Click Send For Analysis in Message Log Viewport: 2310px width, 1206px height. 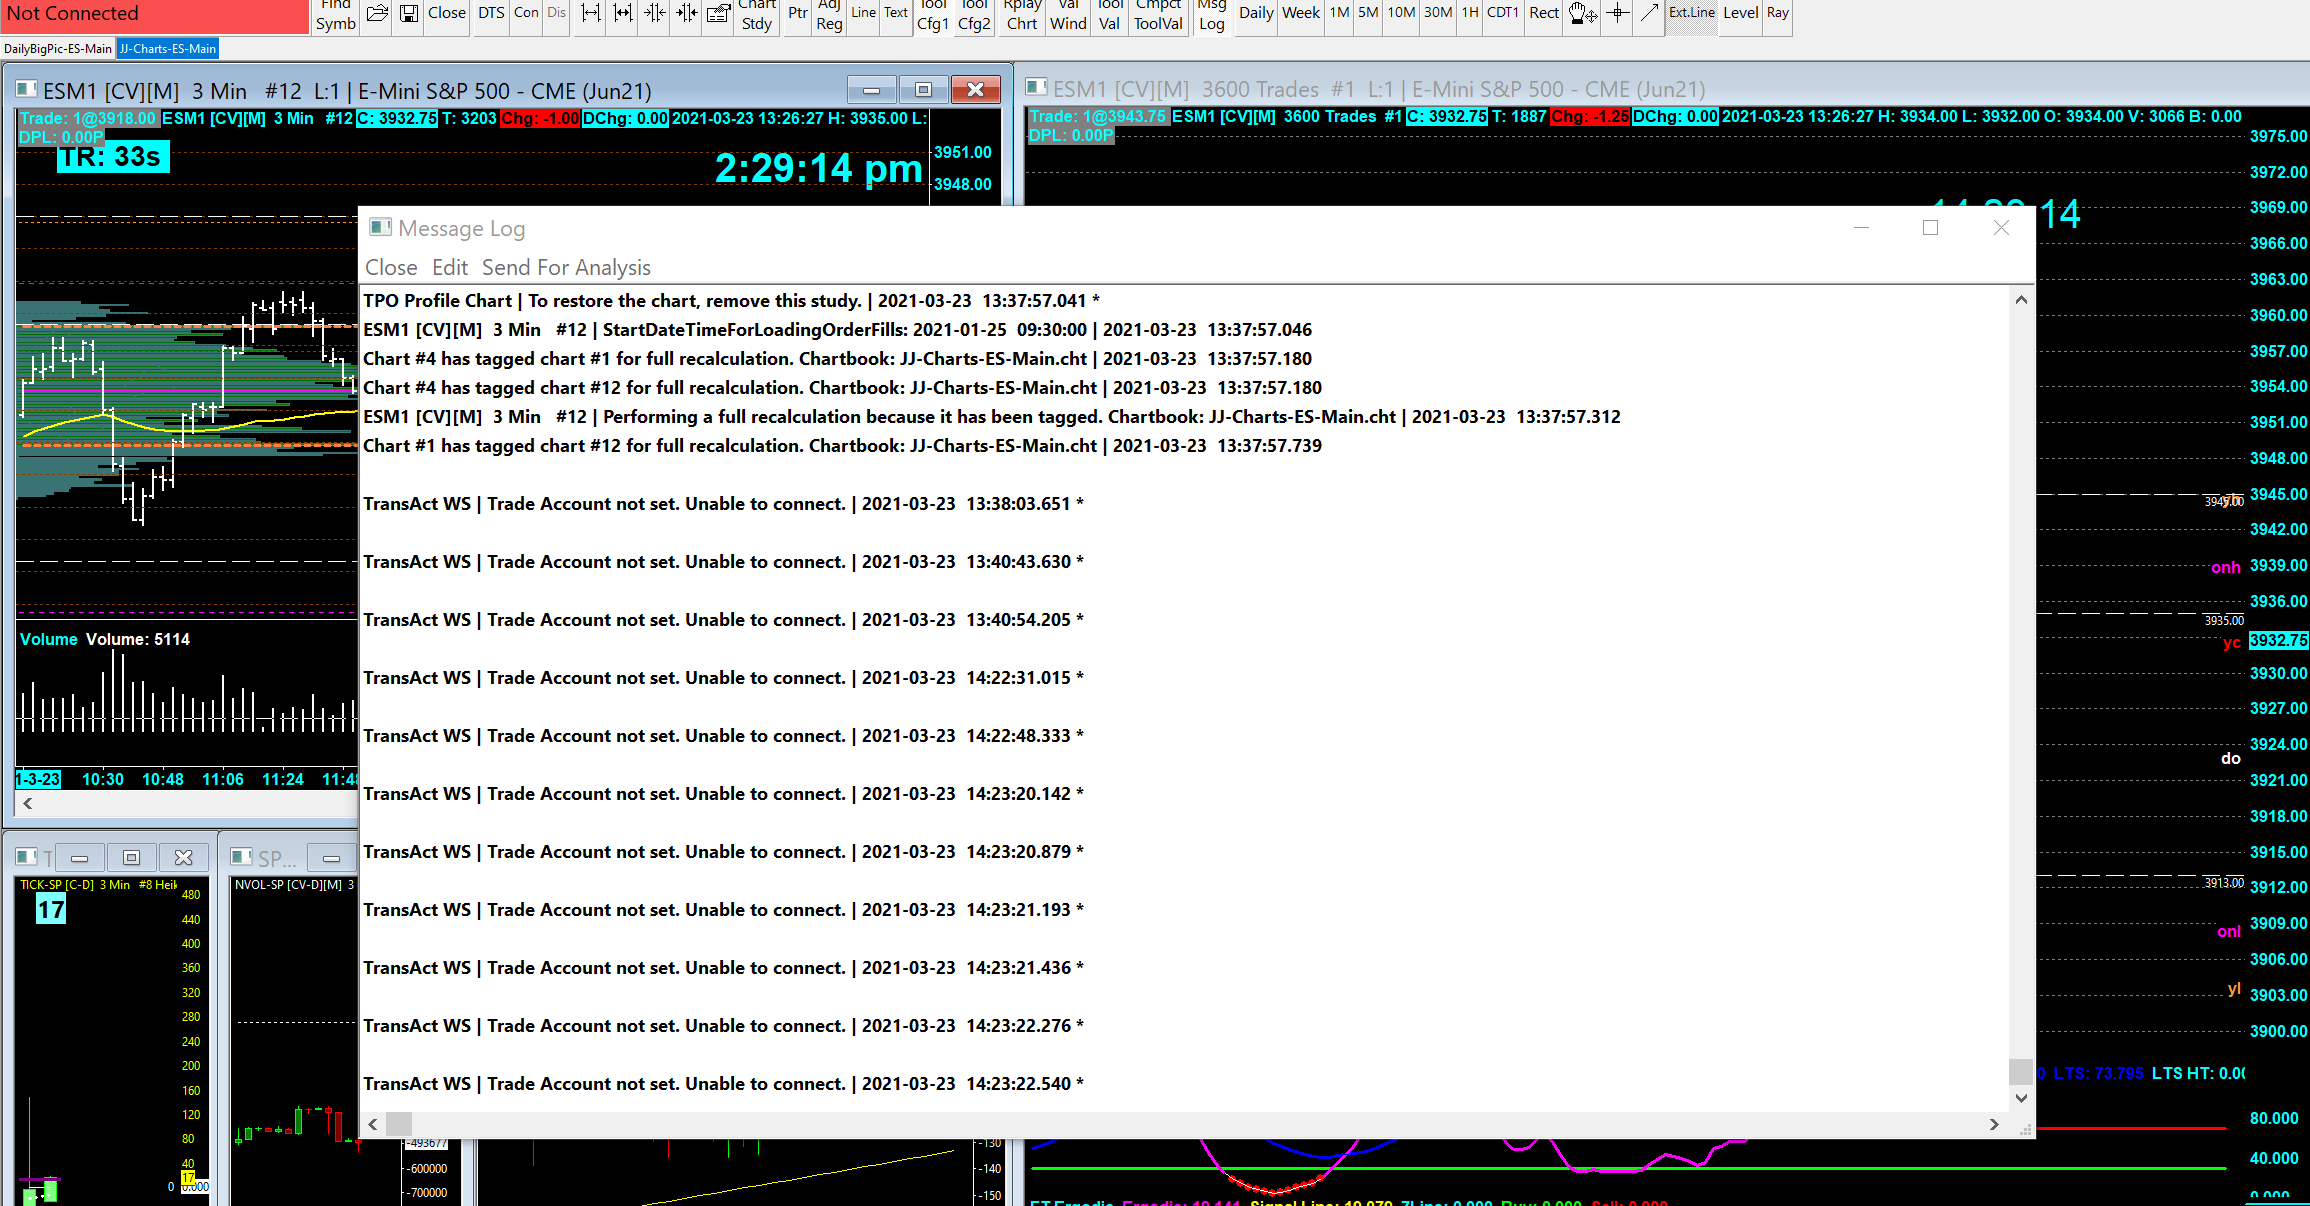coord(565,267)
